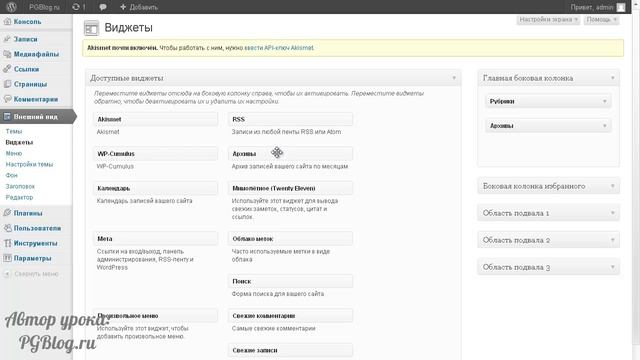This screenshot has height=360, width=640.
Task: Expand Область подвала 3 area
Action: coord(549,267)
